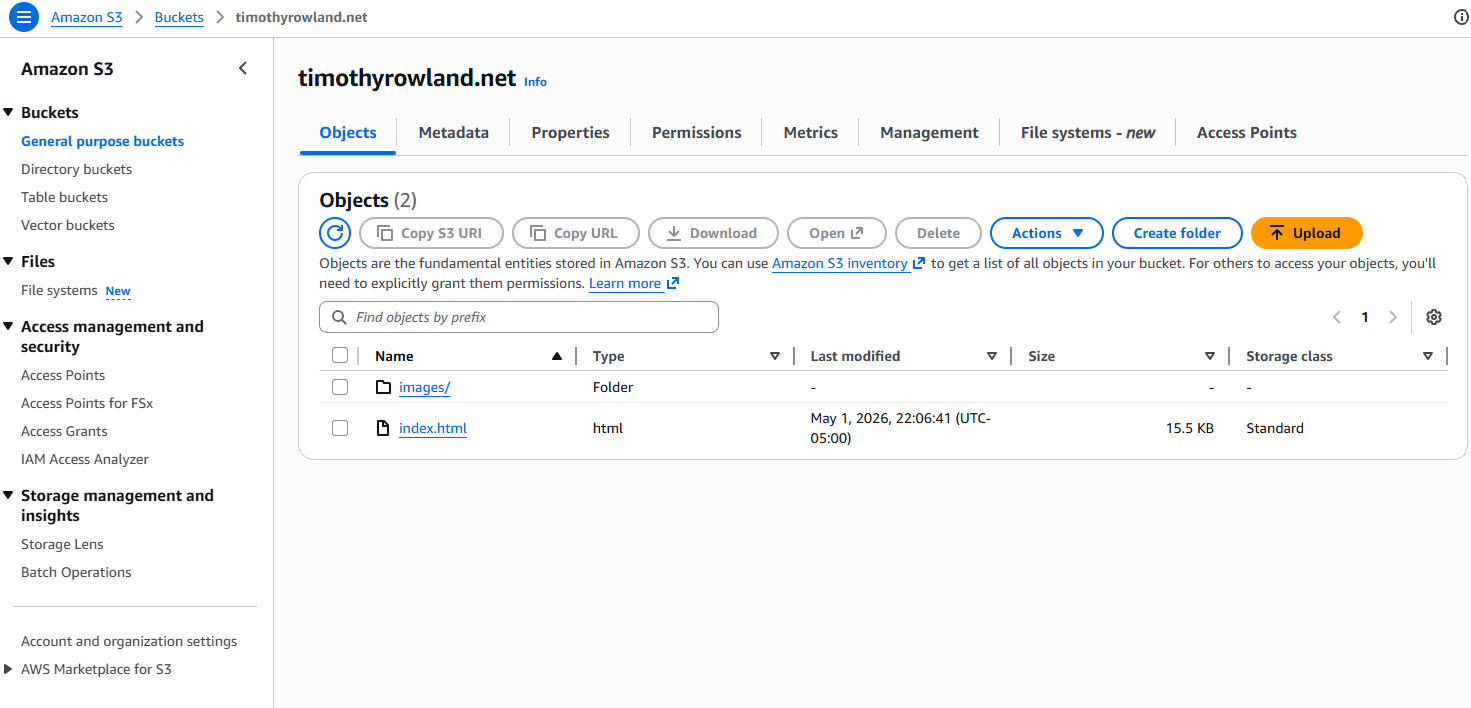This screenshot has height=708, width=1471.
Task: Open Directory buckets in sidebar
Action: coord(76,169)
